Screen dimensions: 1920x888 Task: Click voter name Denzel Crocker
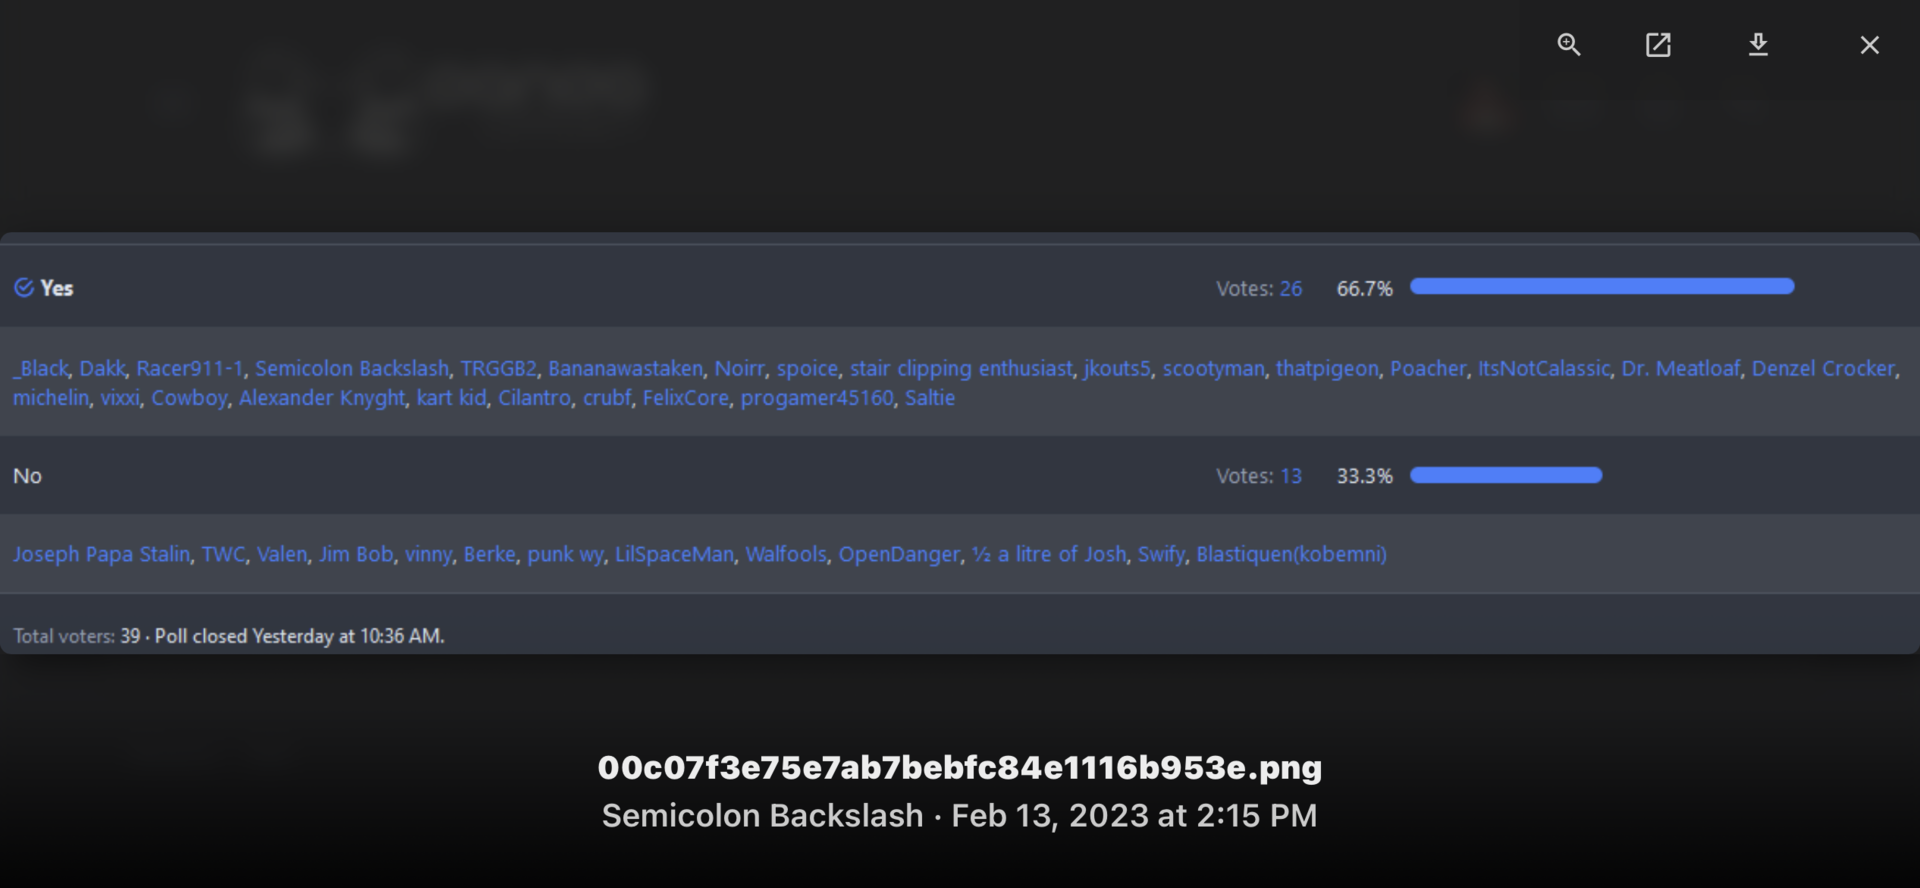(1822, 369)
